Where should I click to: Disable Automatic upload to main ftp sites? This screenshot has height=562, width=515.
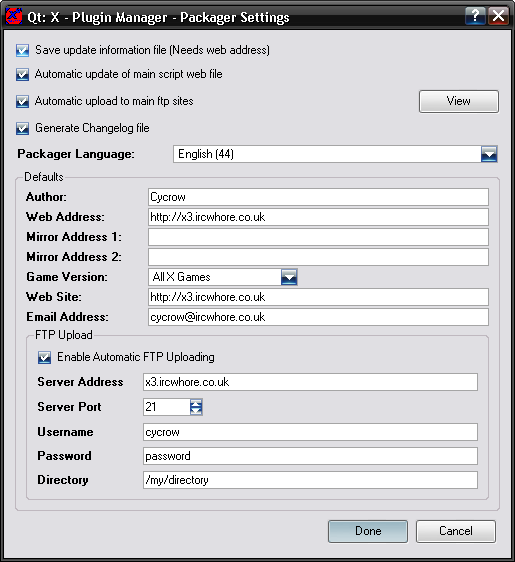tap(23, 101)
